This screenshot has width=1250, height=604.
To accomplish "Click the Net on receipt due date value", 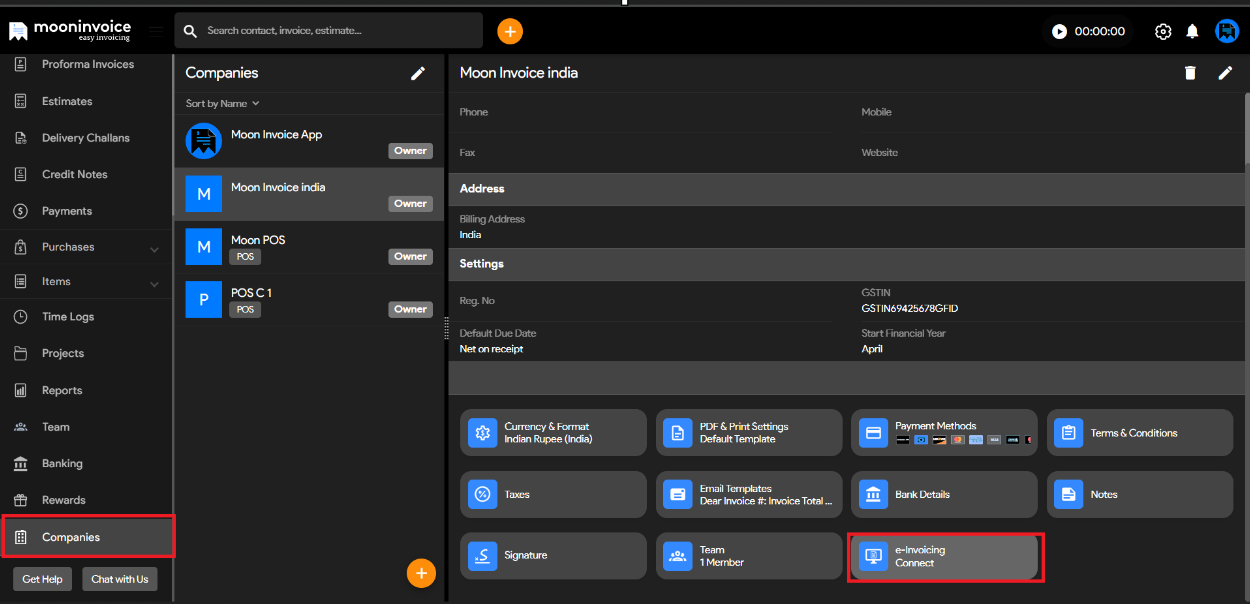I will coord(491,349).
